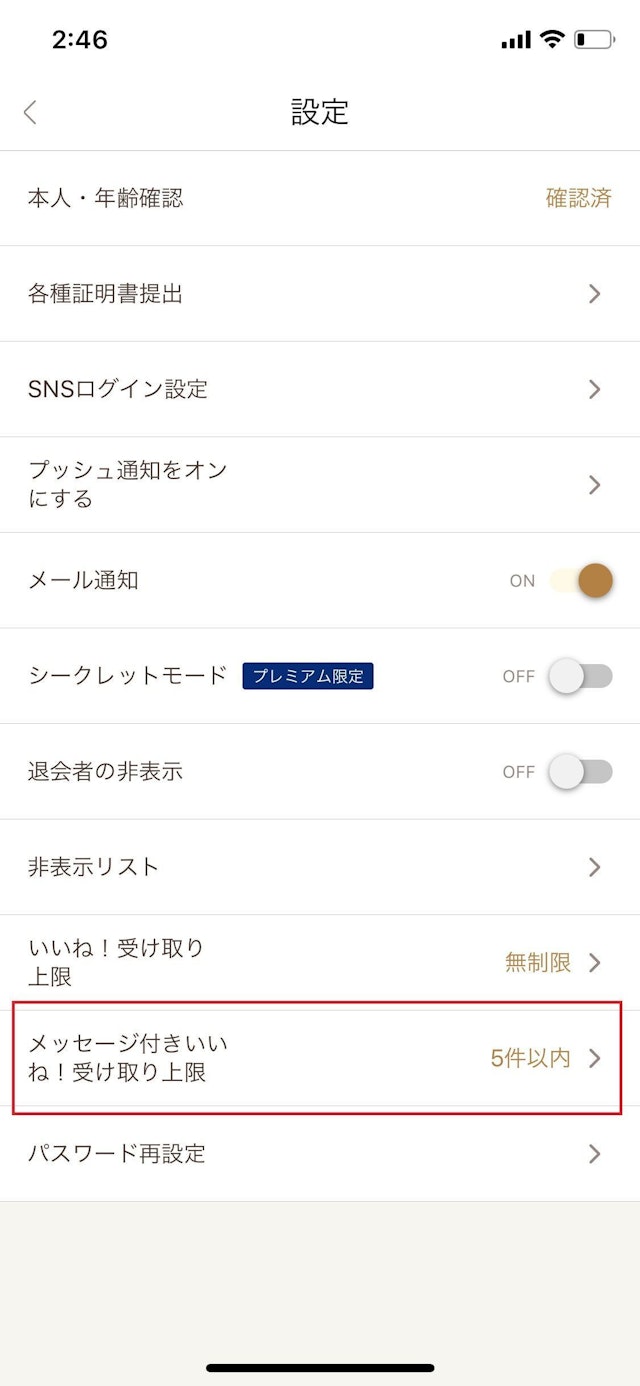This screenshot has height=1386, width=640.
Task: Tap arrow beside プッシュ通知をオンにする
Action: tap(595, 485)
